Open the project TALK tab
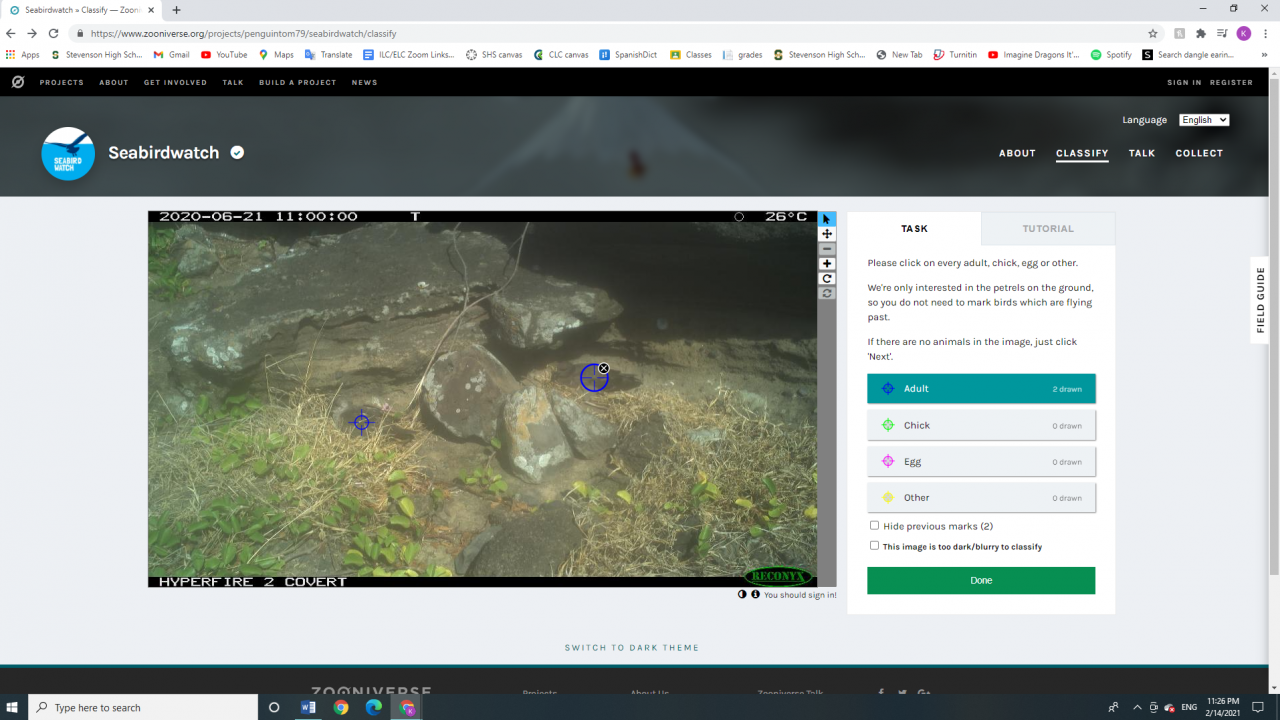The width and height of the screenshot is (1280, 720). [1142, 153]
